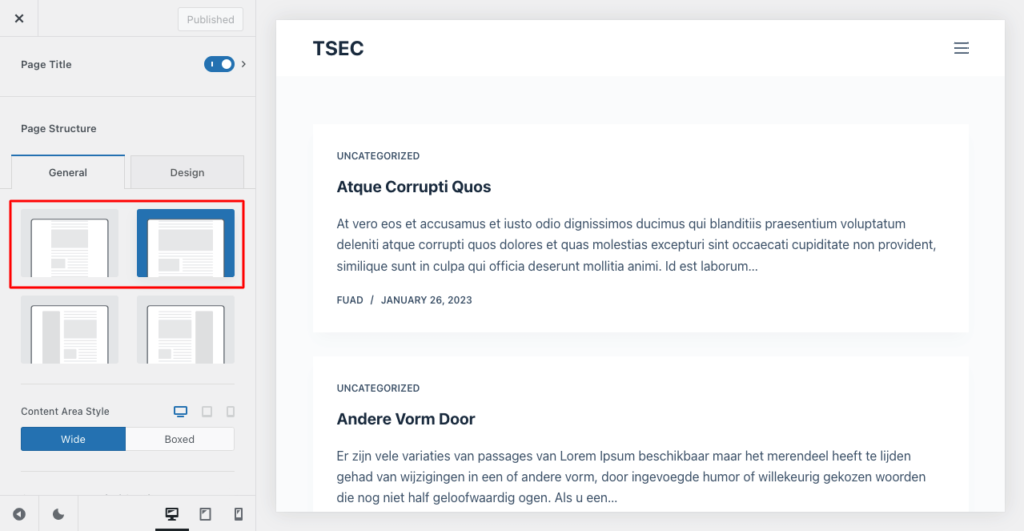1024x531 pixels.
Task: Switch preview to tablet in footer
Action: tap(205, 514)
